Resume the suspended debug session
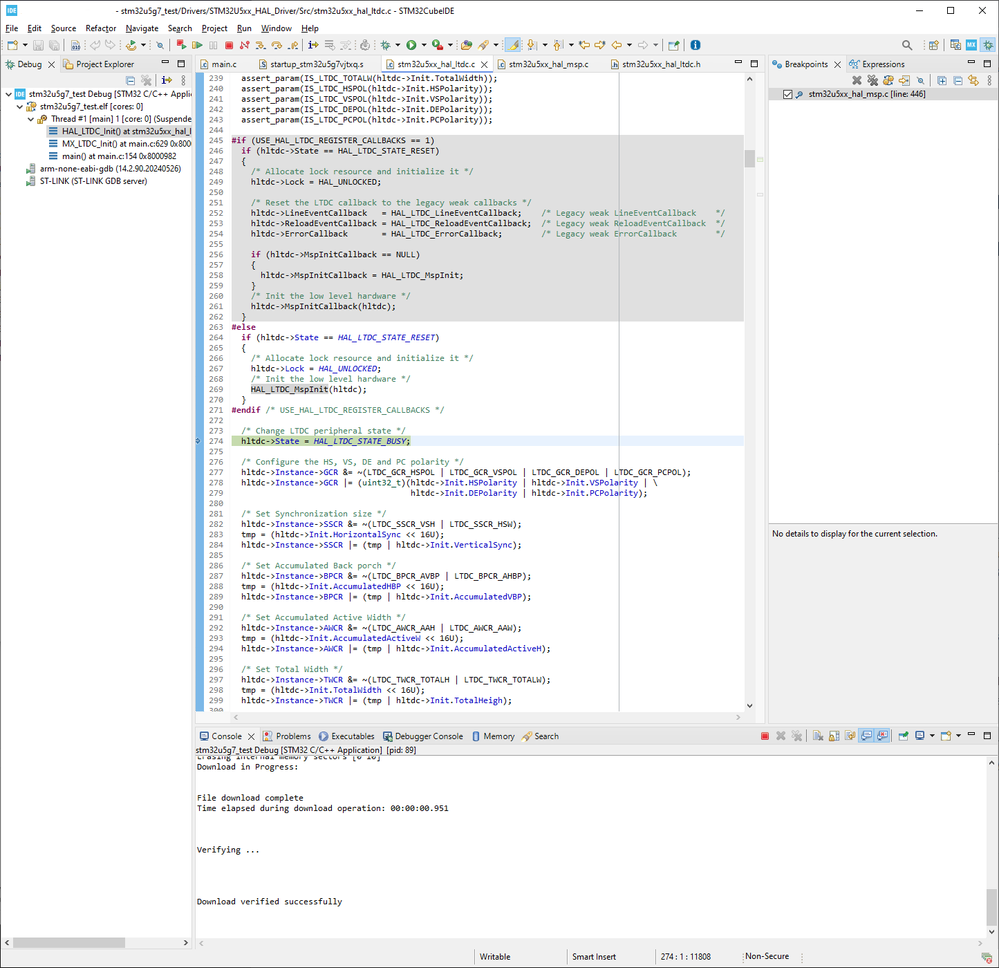The height and width of the screenshot is (968, 999). [197, 44]
